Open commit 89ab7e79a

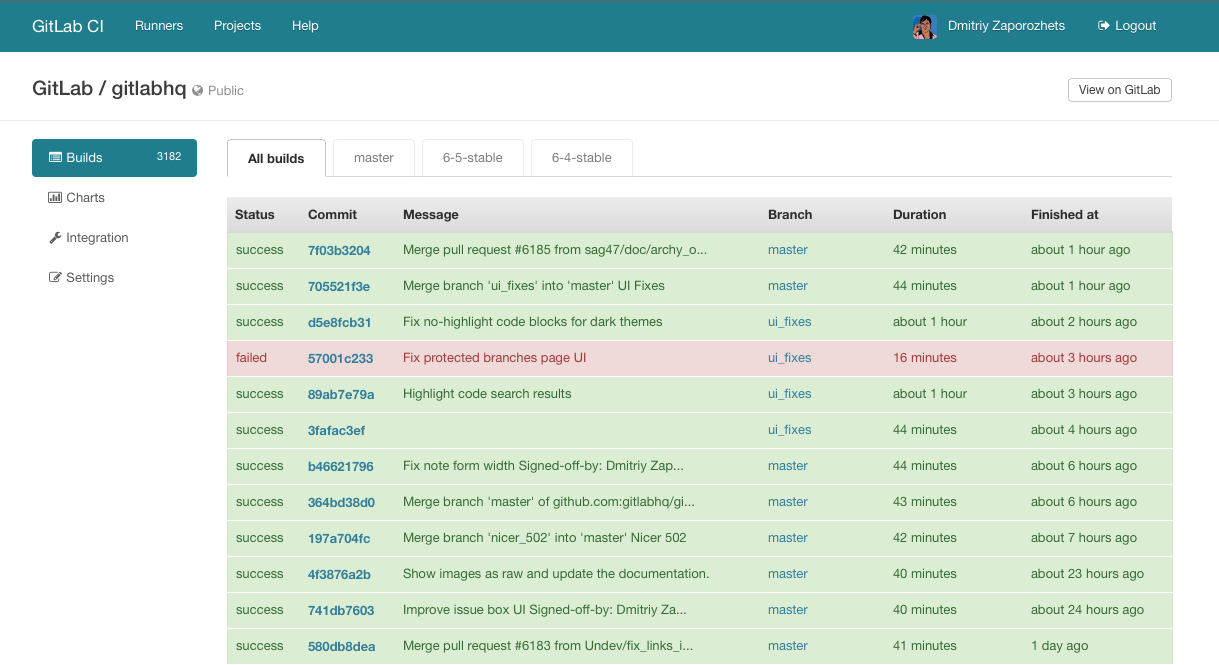[x=341, y=394]
